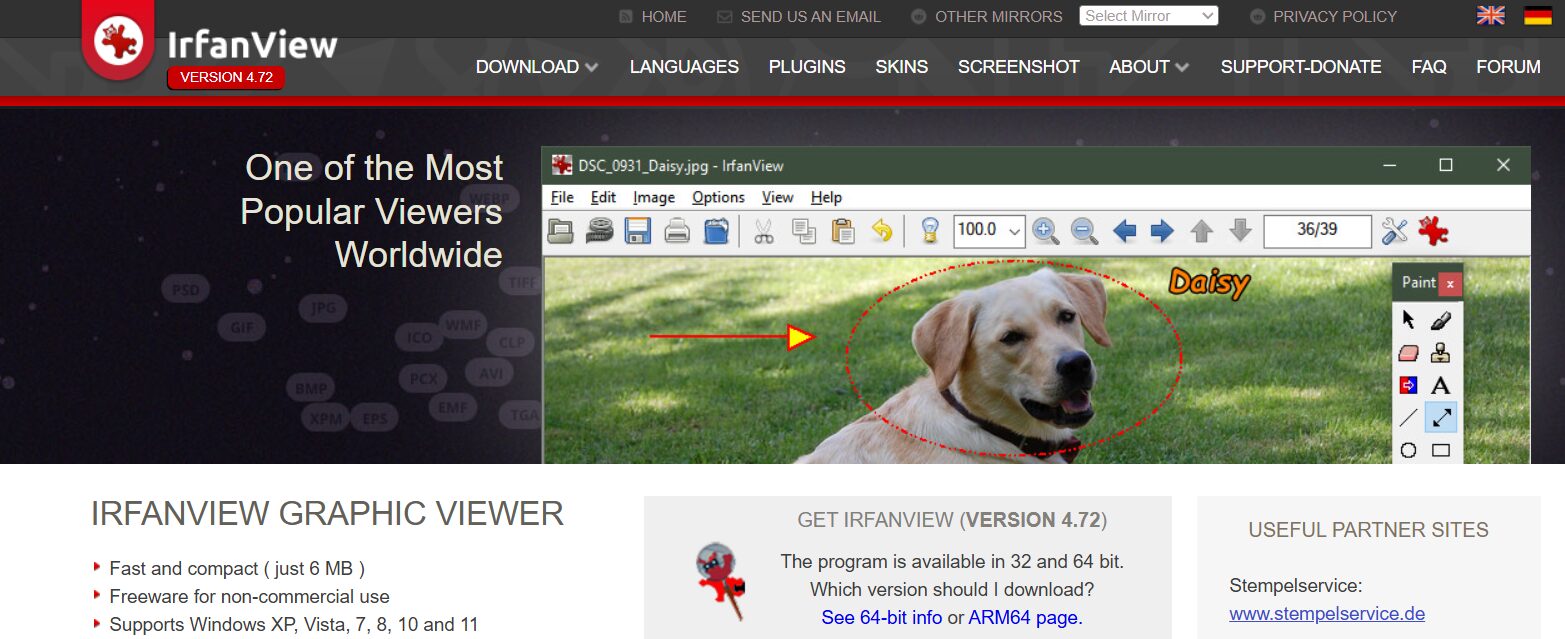Open the Select Mirror dropdown
This screenshot has width=1565, height=639.
pyautogui.click(x=1148, y=16)
